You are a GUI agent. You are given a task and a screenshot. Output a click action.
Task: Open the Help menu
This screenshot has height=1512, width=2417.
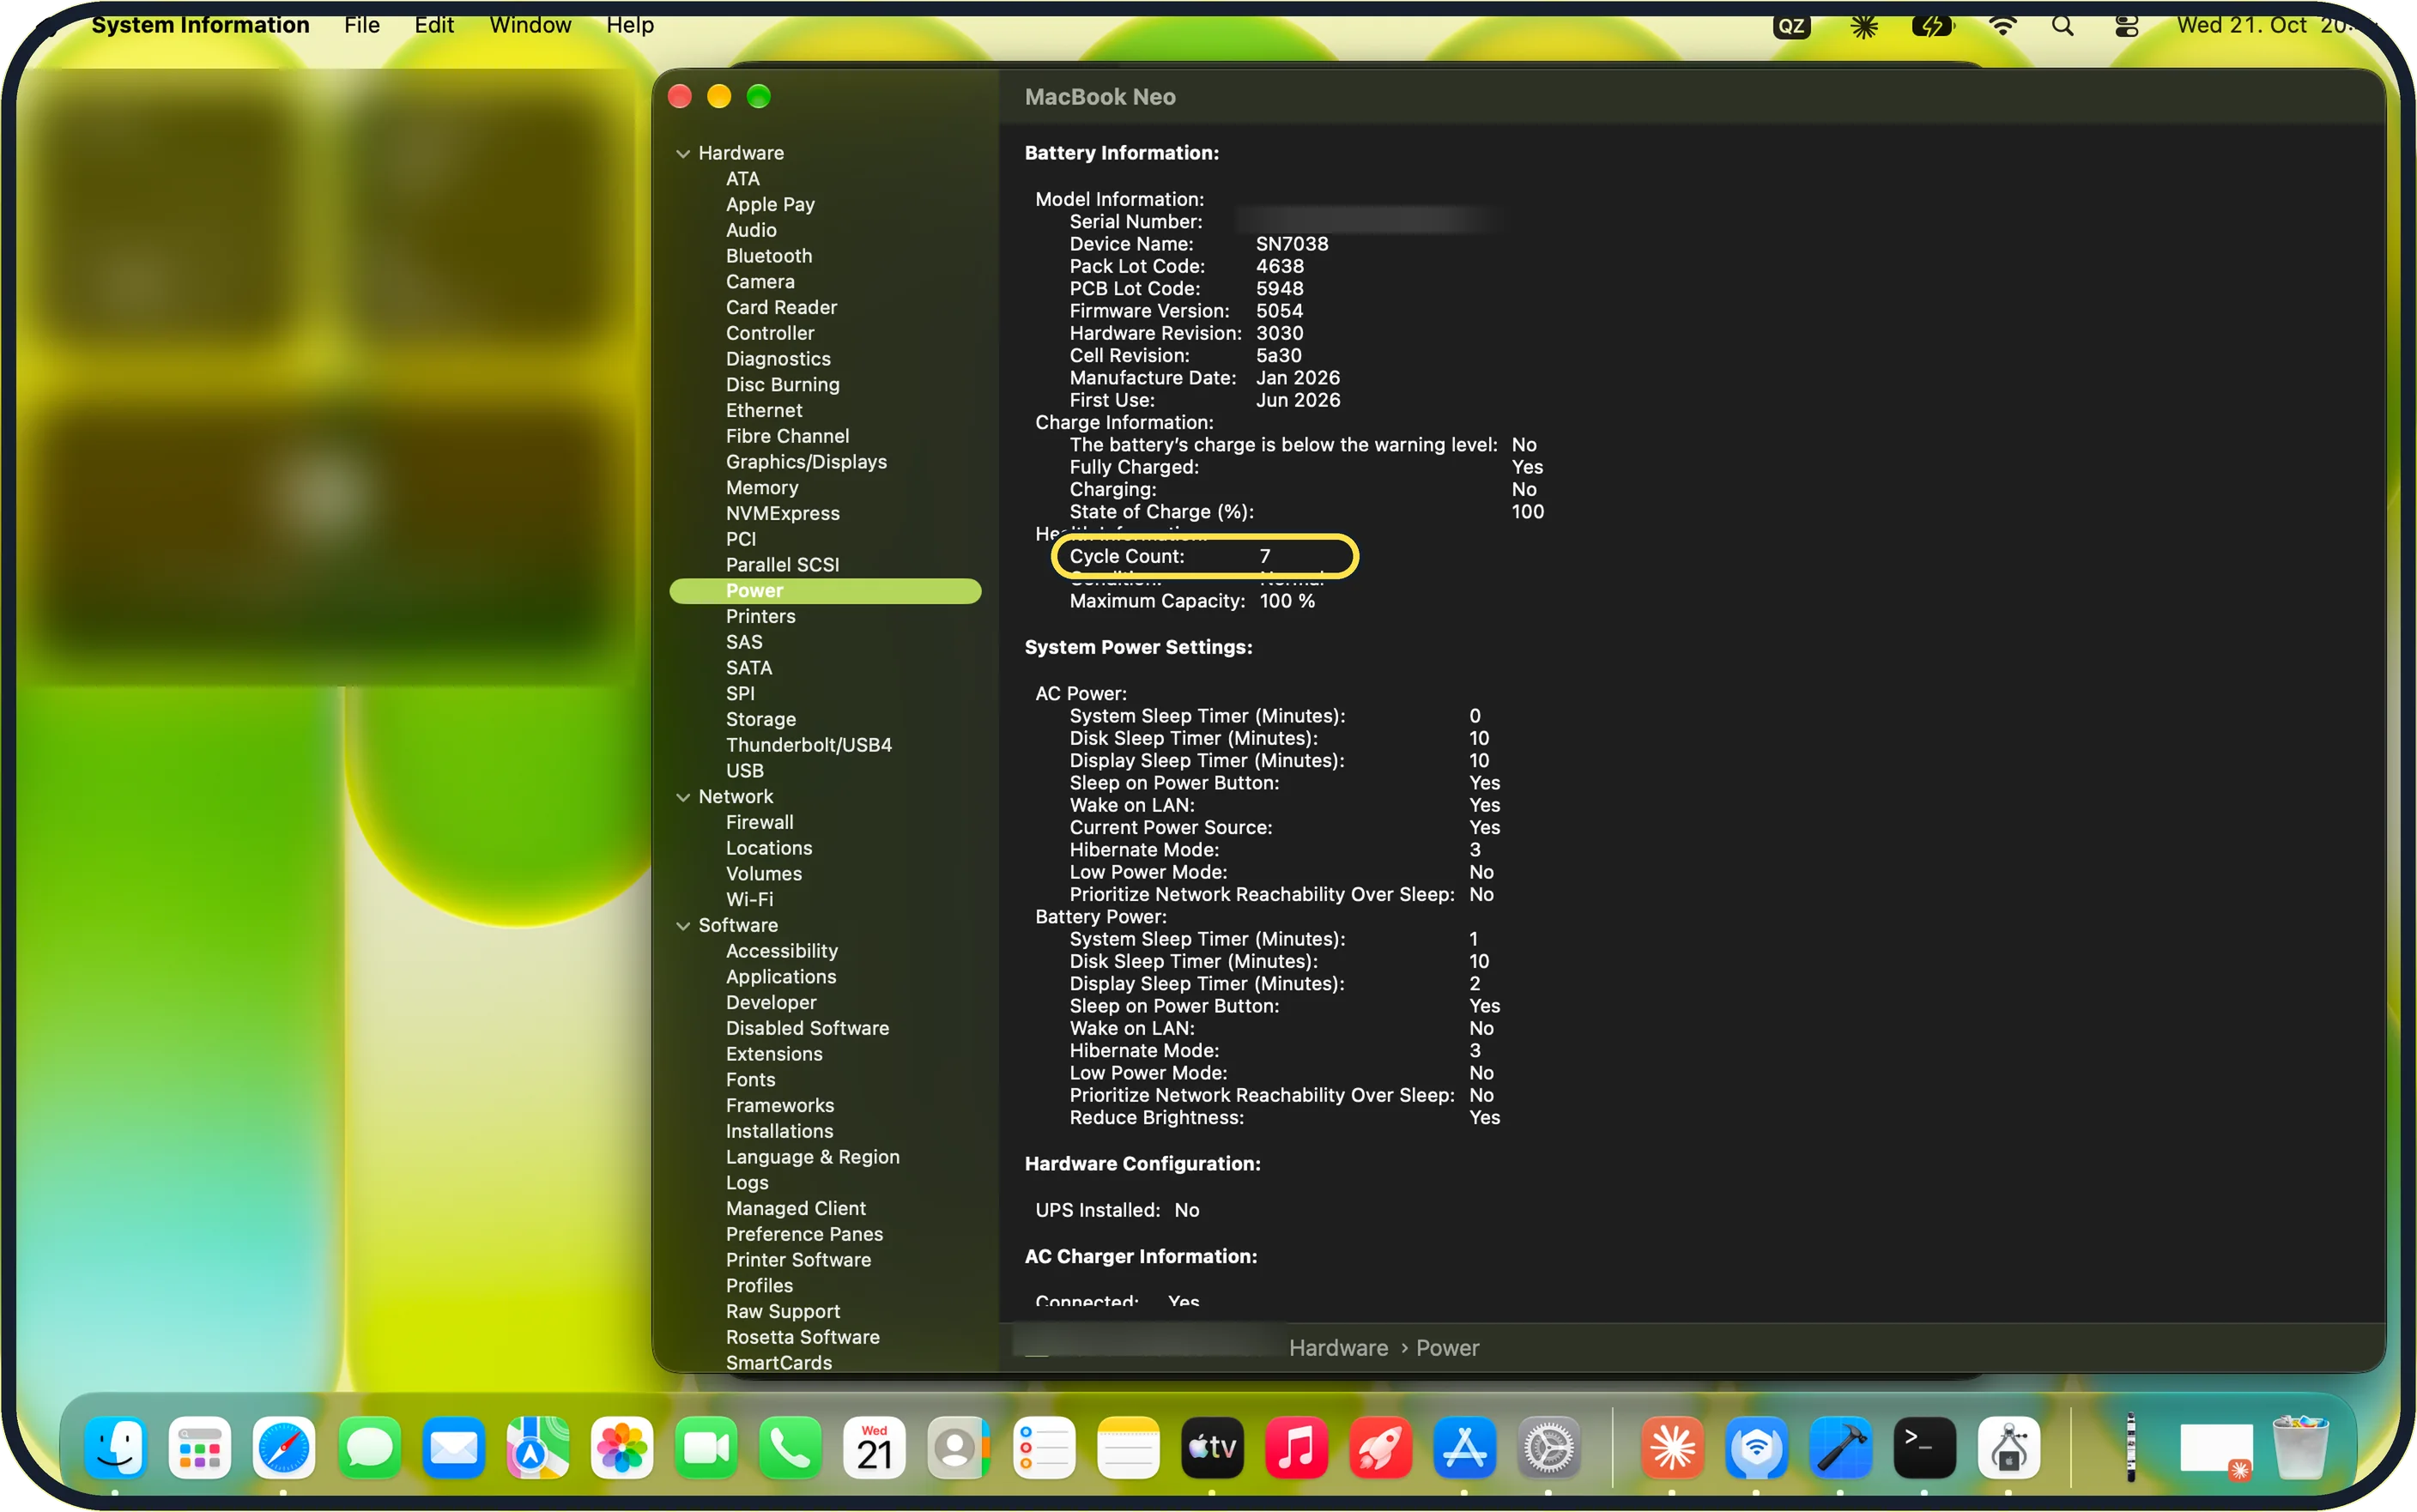tap(630, 25)
